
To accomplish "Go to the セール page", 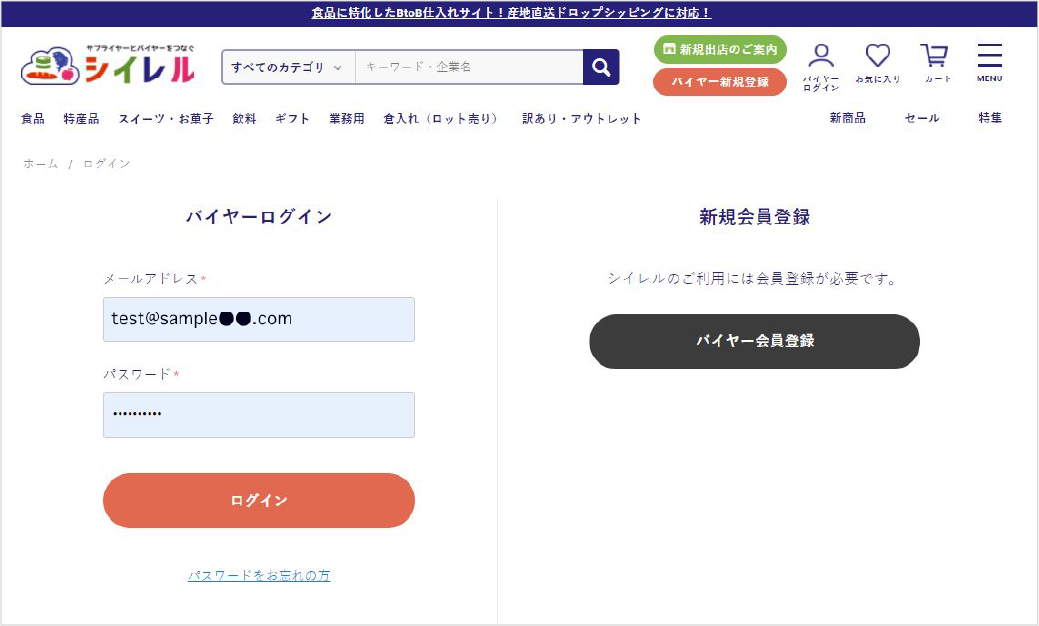I will point(921,118).
